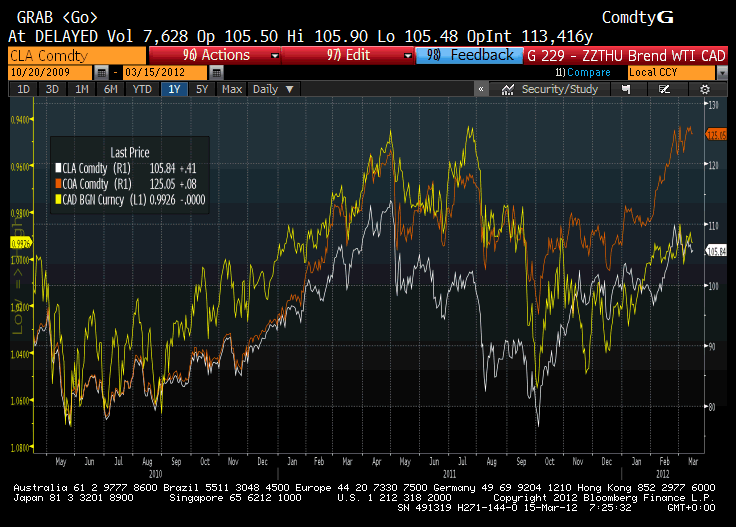Image resolution: width=736 pixels, height=527 pixels.
Task: Select the 3D range tab
Action: (x=52, y=89)
